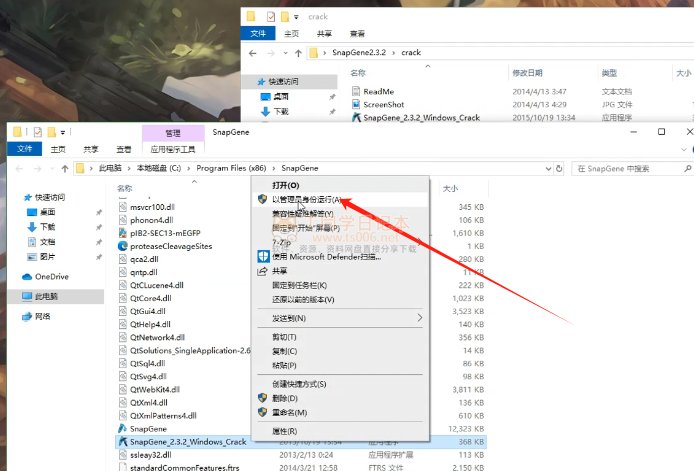Select the SnapGene application file
The height and width of the screenshot is (471, 694).
pyautogui.click(x=148, y=429)
